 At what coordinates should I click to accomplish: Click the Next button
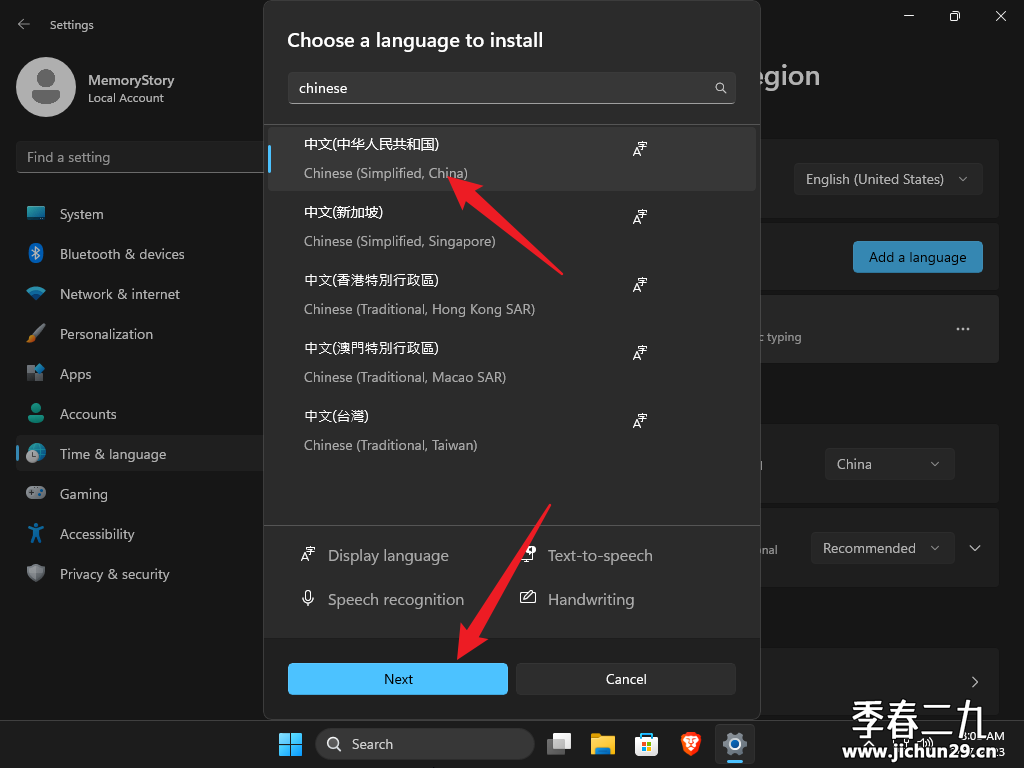click(x=398, y=679)
